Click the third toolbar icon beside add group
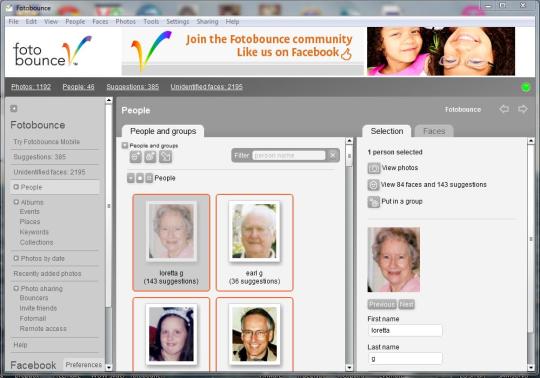Viewport: 540px width, 378px height. pos(165,157)
